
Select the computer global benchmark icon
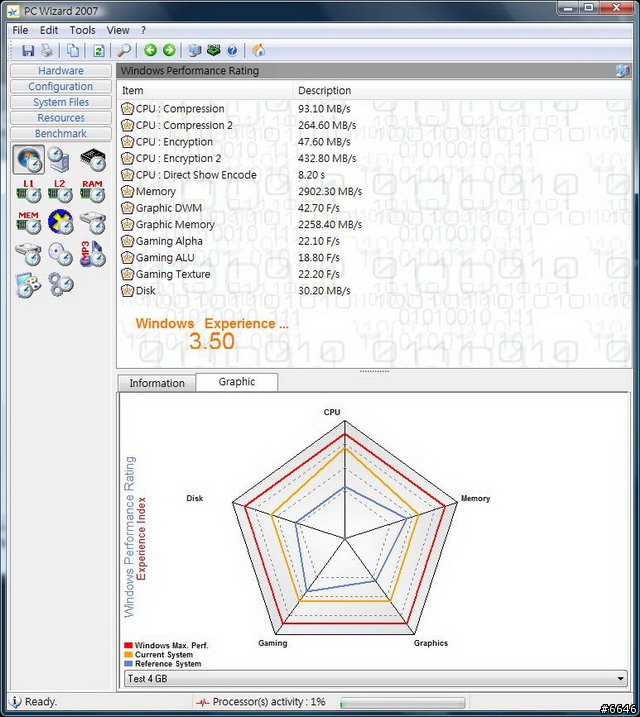pyautogui.click(x=59, y=160)
